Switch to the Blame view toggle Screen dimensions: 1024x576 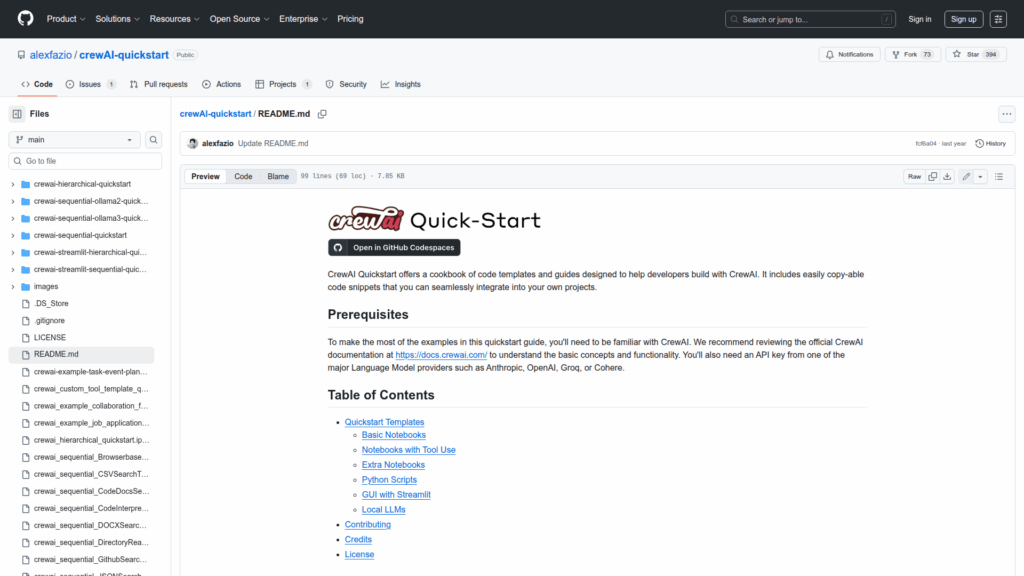click(278, 176)
